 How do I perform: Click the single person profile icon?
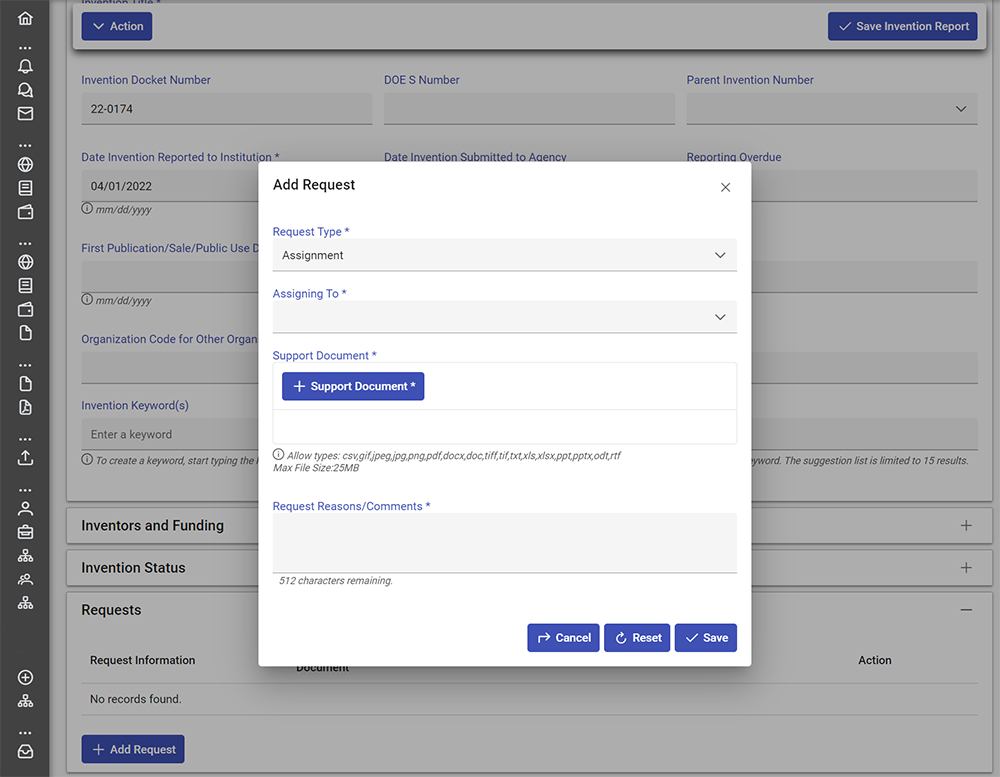[25, 508]
